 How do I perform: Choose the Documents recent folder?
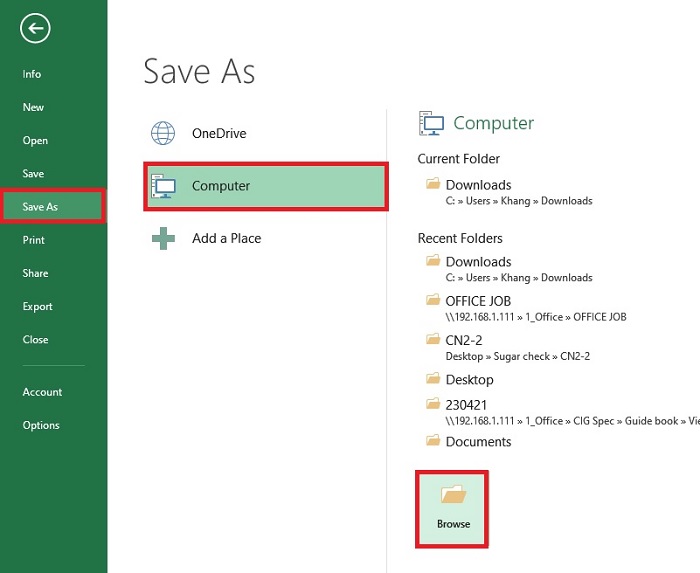pyautogui.click(x=478, y=442)
